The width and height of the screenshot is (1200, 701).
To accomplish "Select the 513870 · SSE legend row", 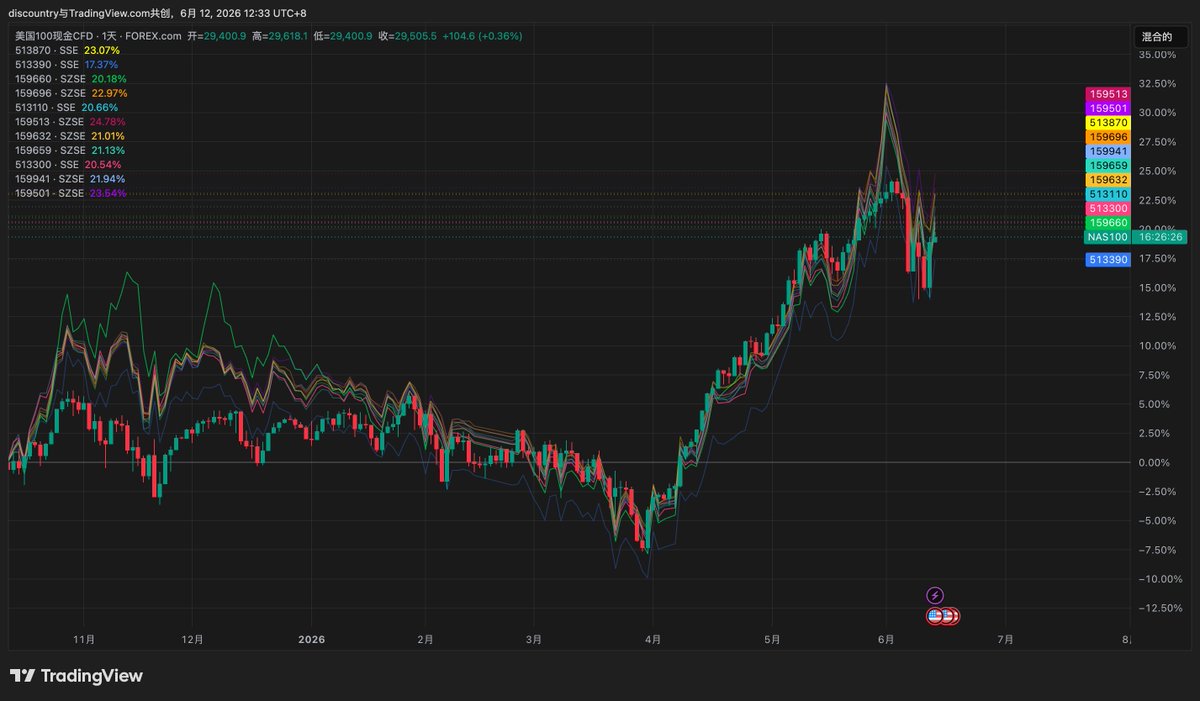I will [67, 50].
